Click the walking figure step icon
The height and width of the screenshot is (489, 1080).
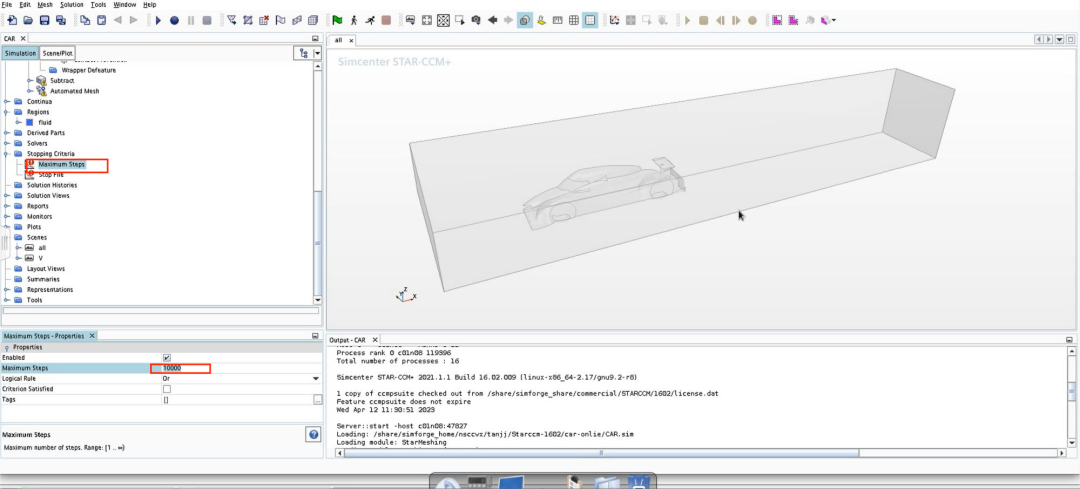click(x=354, y=21)
